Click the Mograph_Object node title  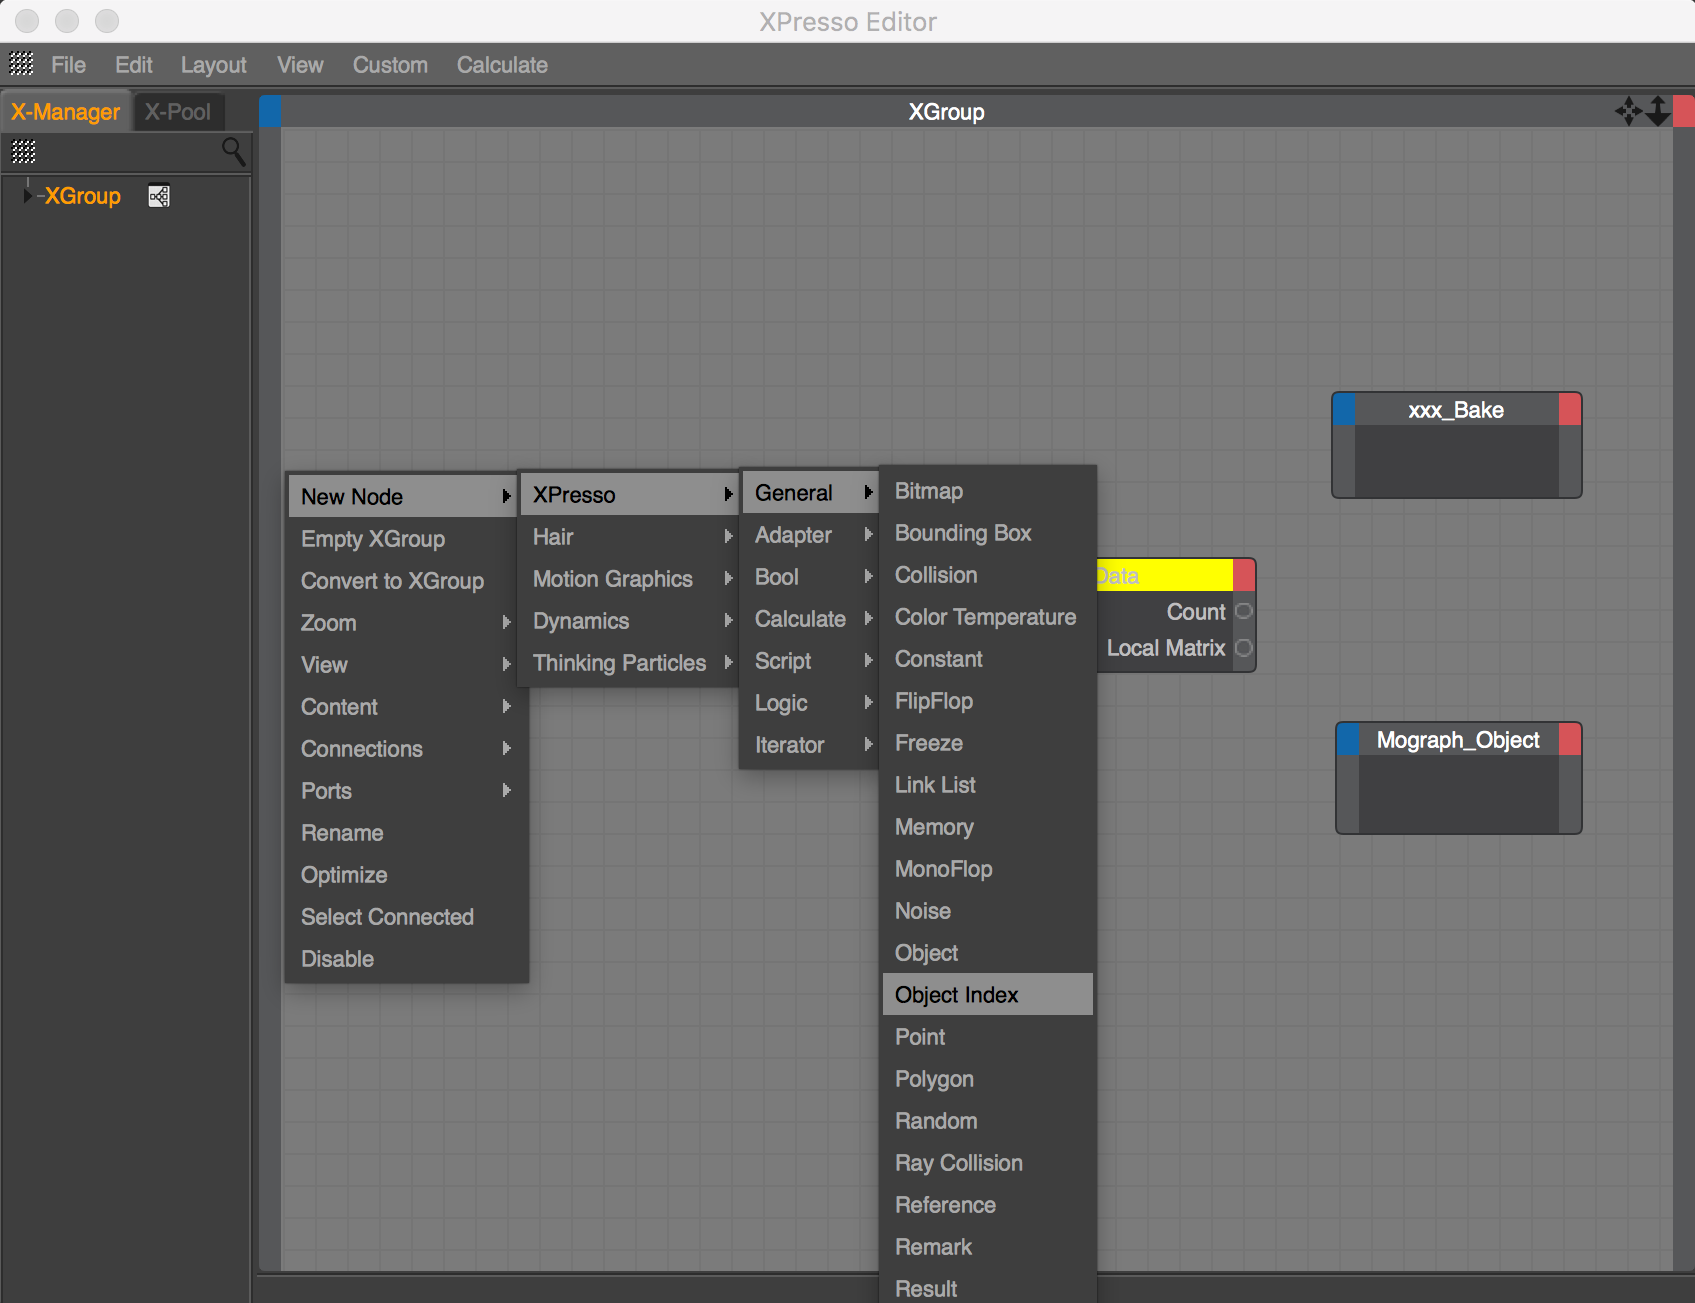1457,740
